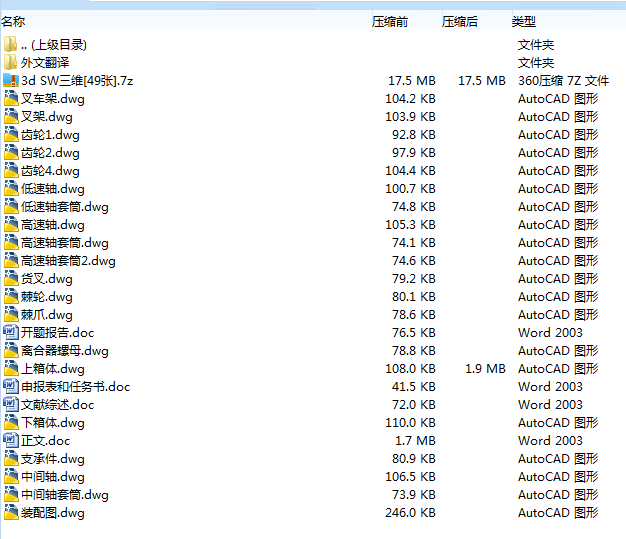
Task: Select the file name 装配图.dwg
Action: tap(53, 513)
